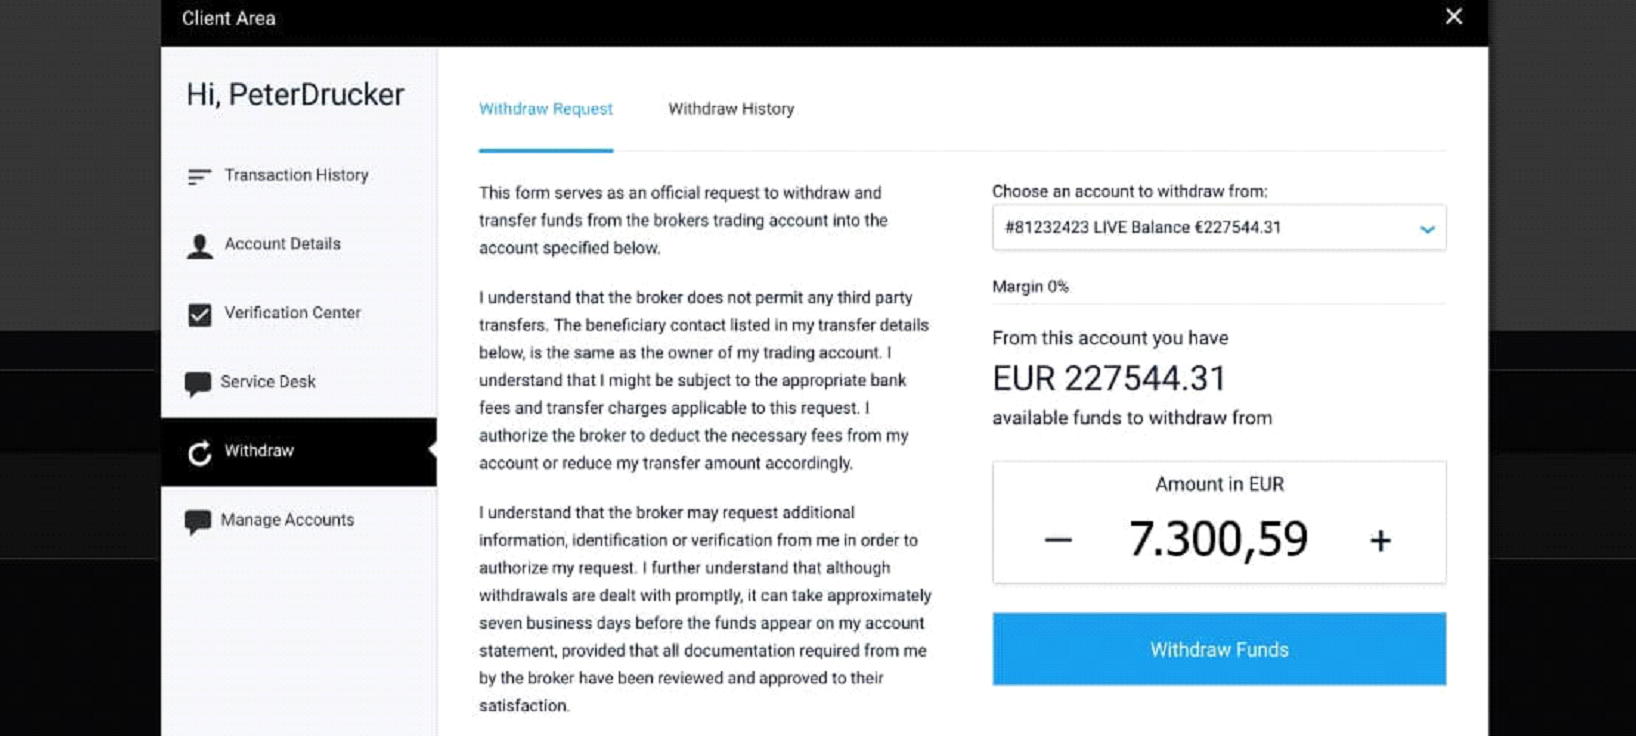Open account selector showing #81232423 LIVE
This screenshot has width=1636, height=736.
tap(1200, 228)
